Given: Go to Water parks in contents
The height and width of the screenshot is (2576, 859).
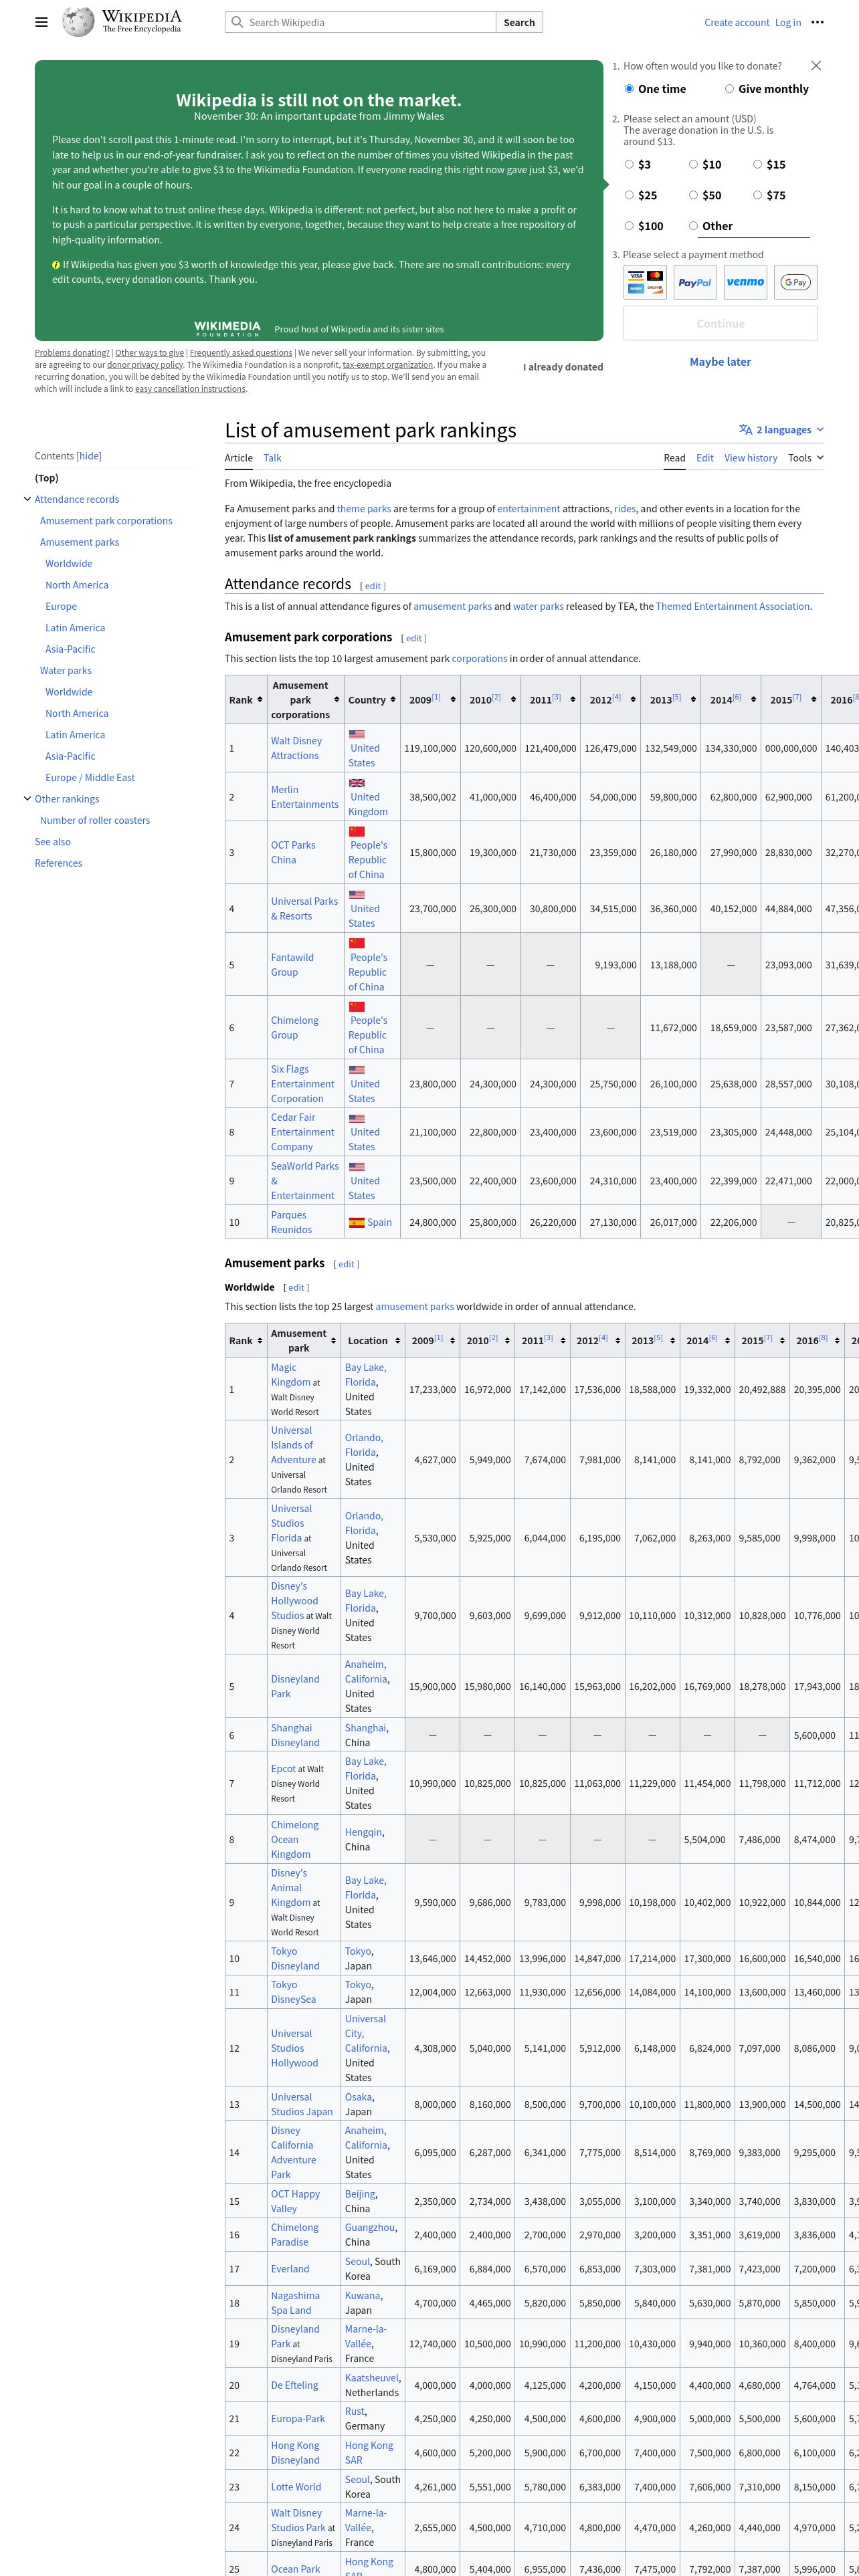Looking at the screenshot, I should click(66, 671).
